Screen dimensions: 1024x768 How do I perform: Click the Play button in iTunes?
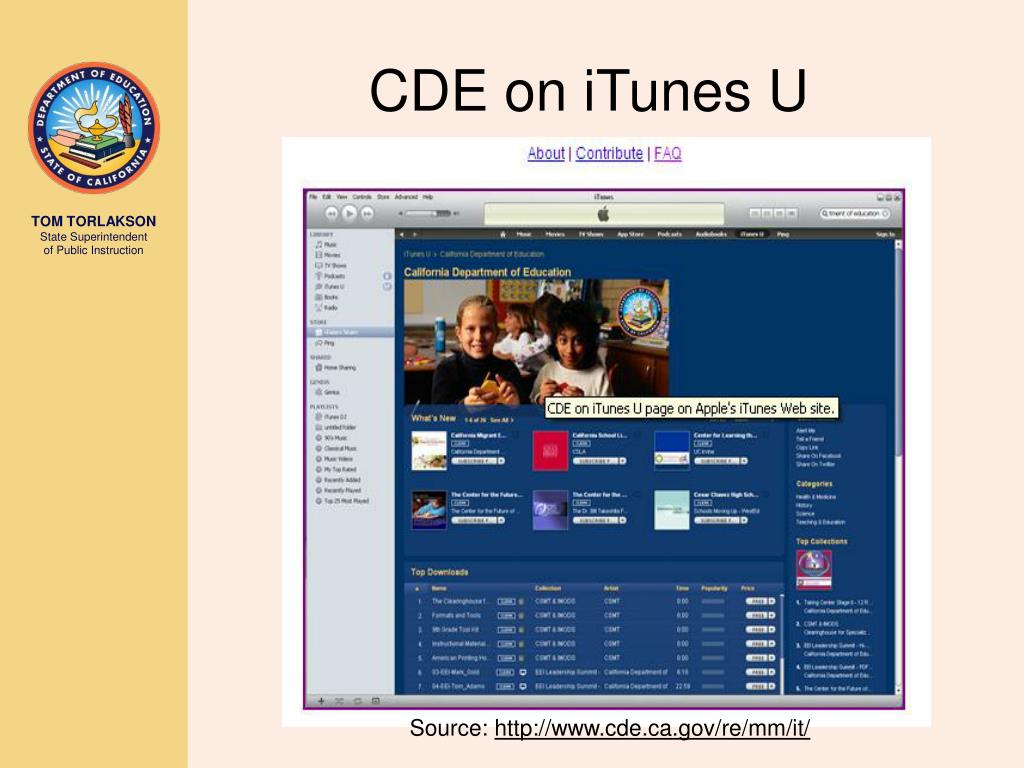pos(349,213)
